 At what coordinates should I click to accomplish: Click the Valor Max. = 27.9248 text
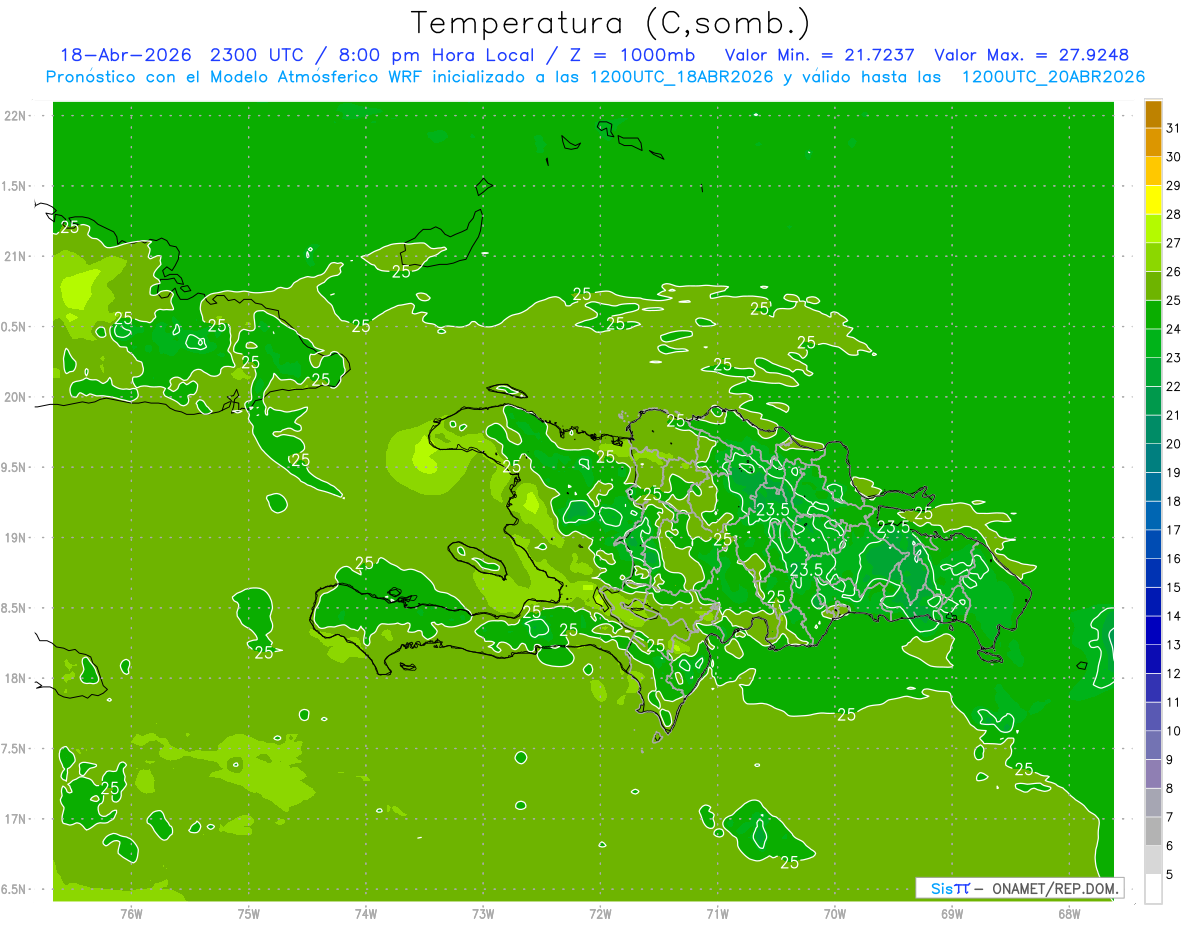point(1031,55)
